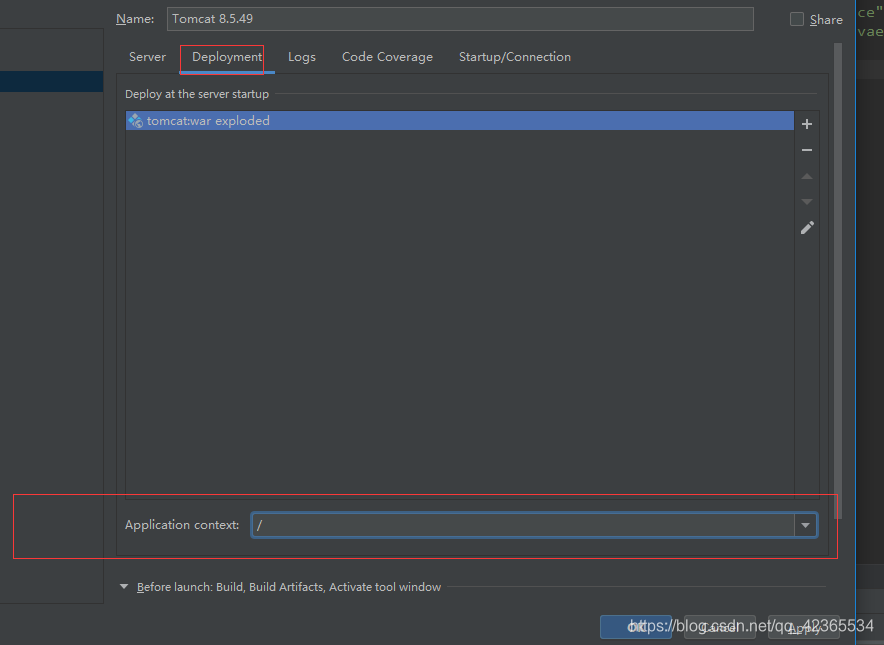Add a new deployment artifact with plus
Screen dimensions: 884x645
[807, 124]
